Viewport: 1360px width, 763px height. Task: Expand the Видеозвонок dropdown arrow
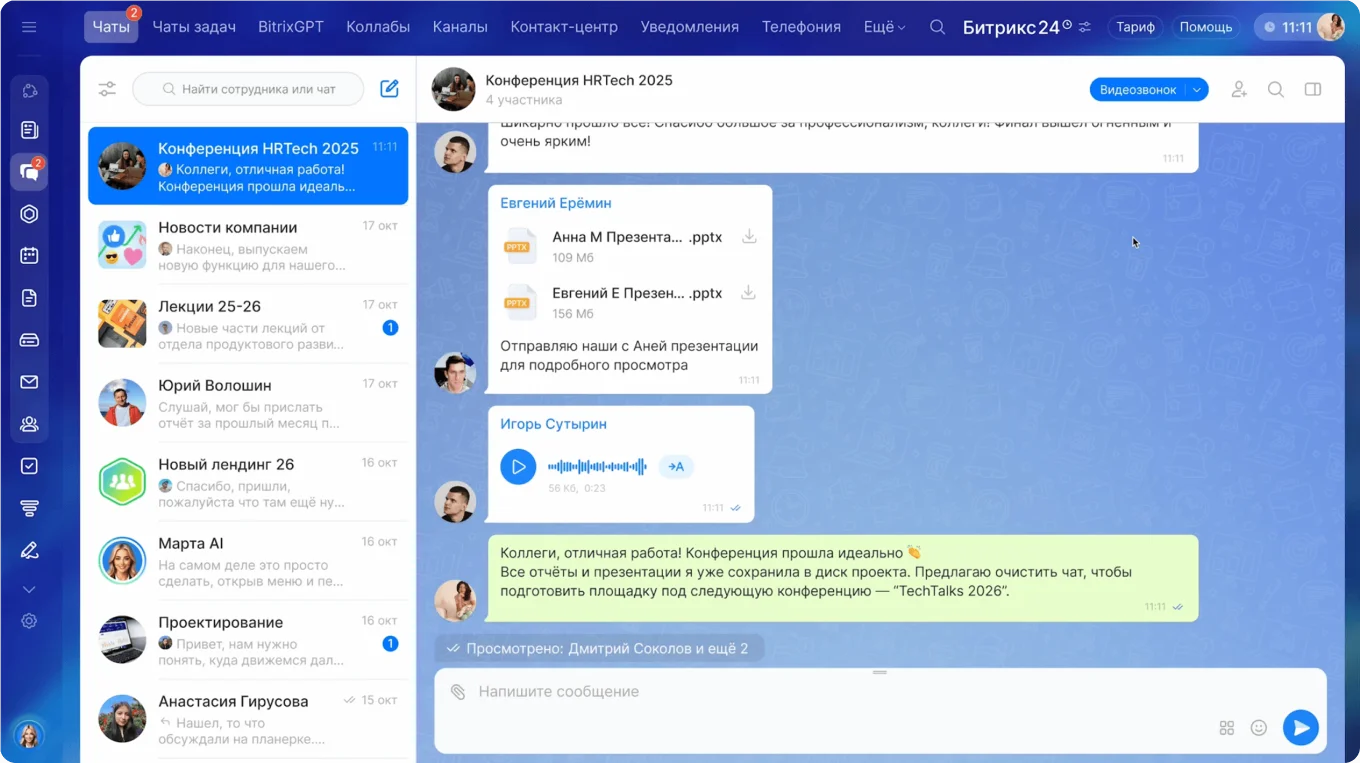pyautogui.click(x=1197, y=90)
